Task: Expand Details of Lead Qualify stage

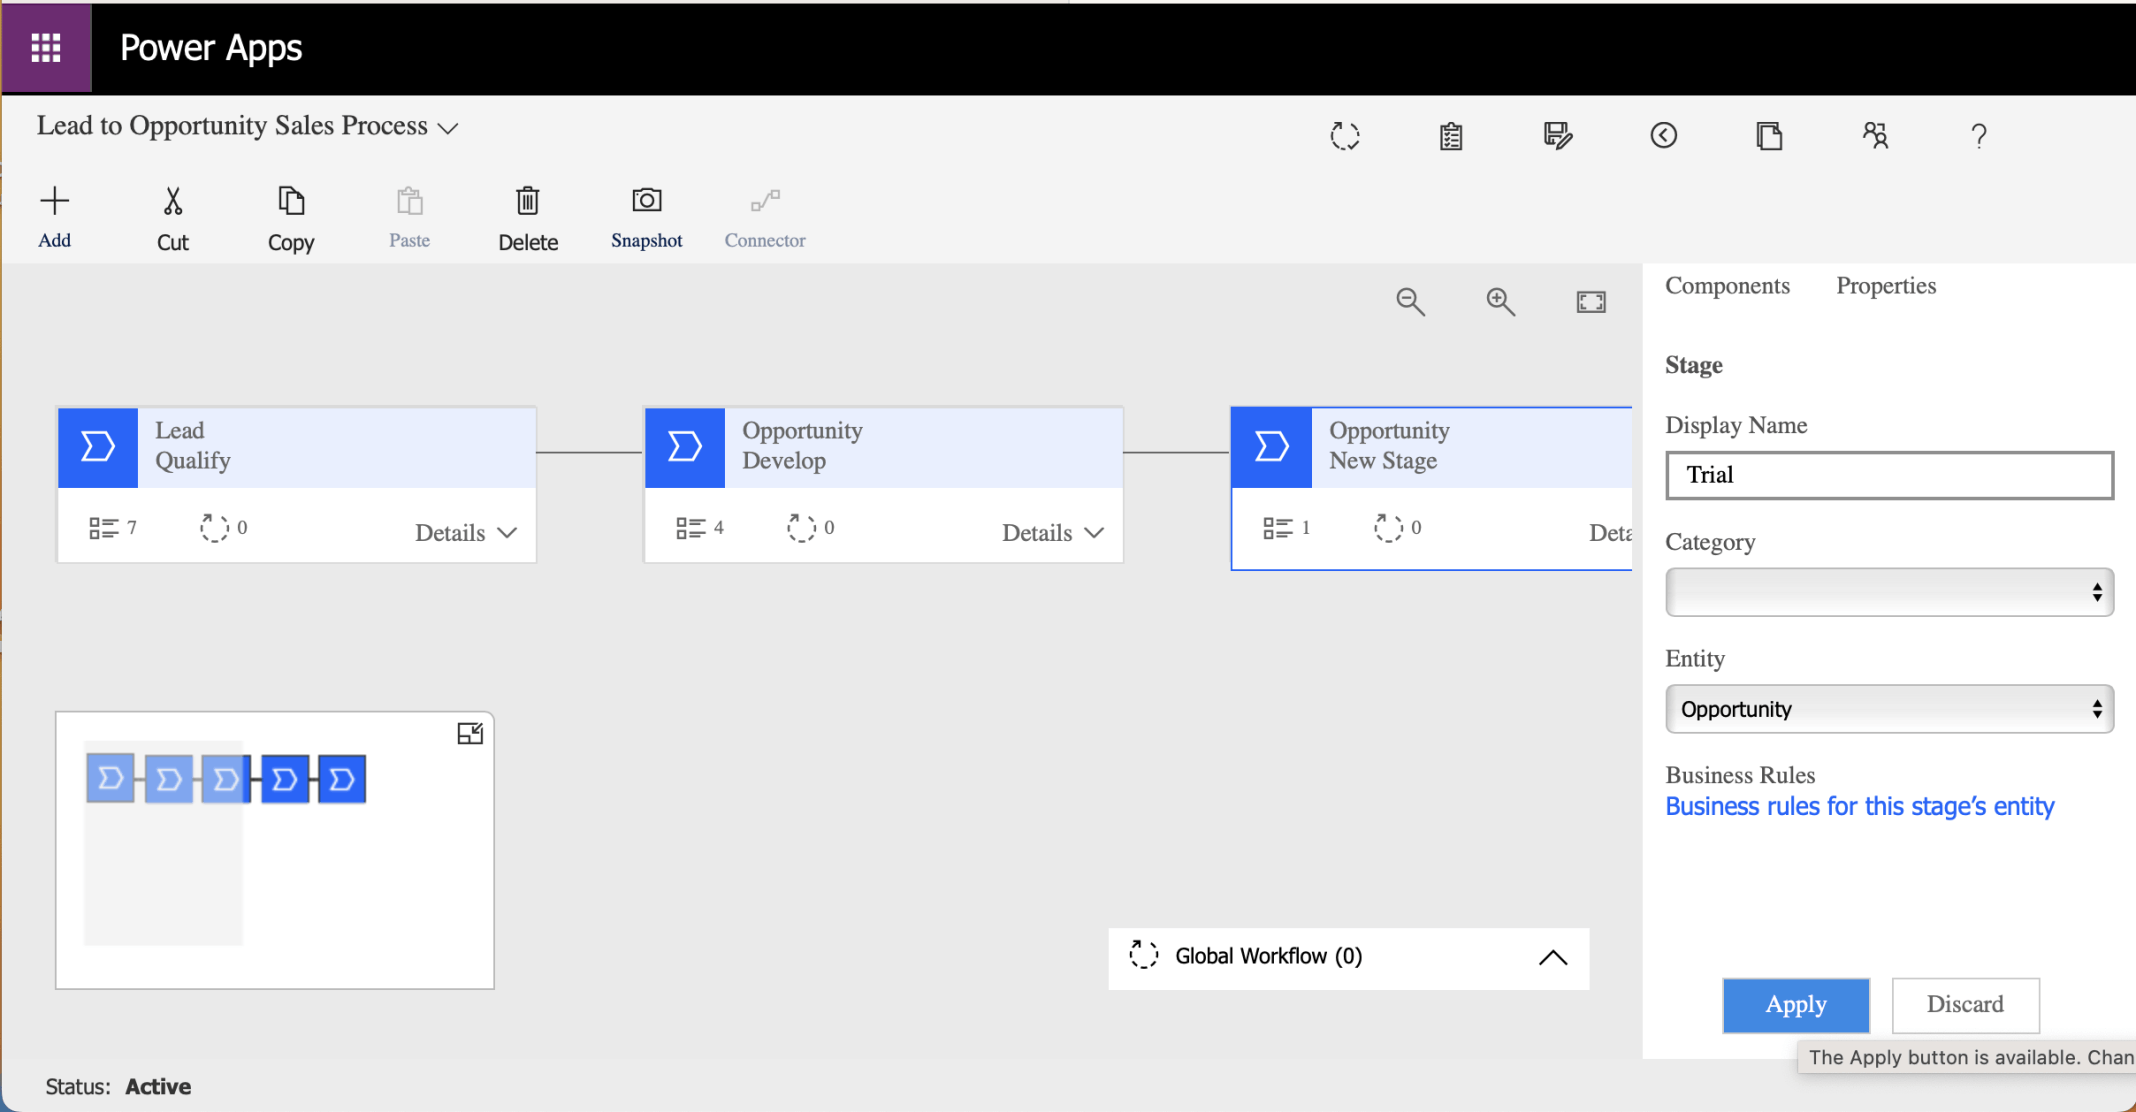Action: click(466, 532)
